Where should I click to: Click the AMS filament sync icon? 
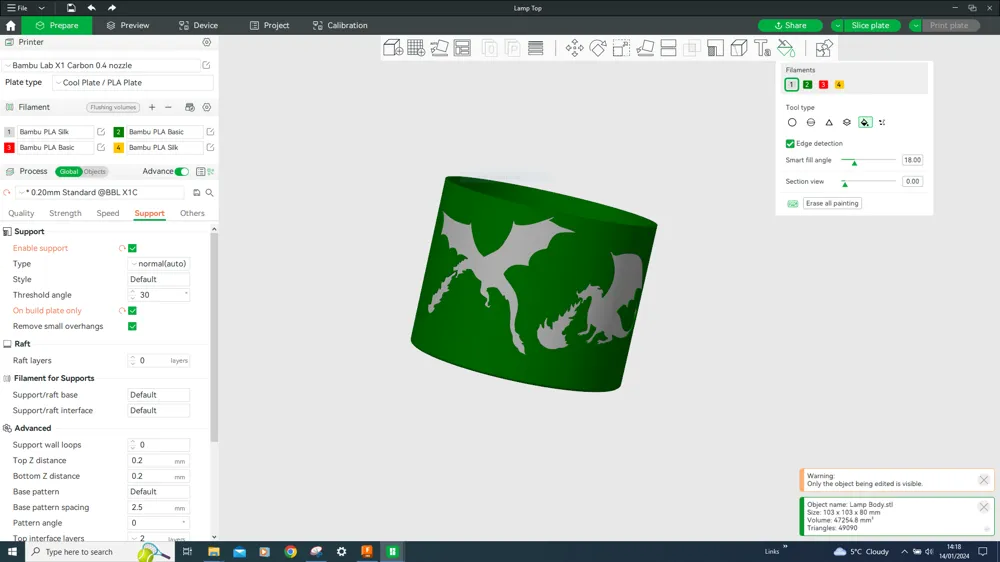tap(189, 107)
